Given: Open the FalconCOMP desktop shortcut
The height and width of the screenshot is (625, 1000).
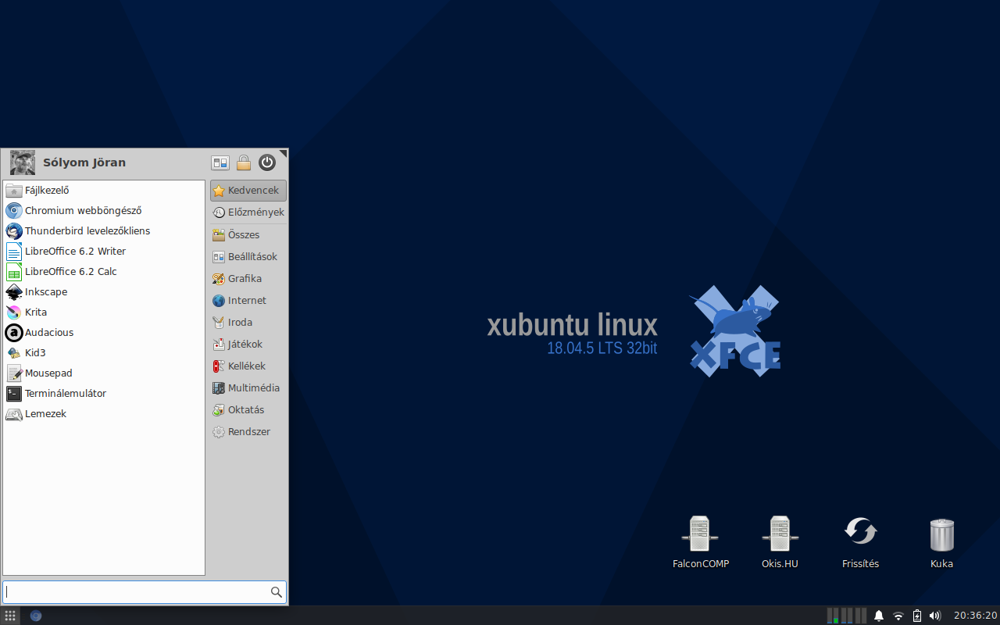Looking at the screenshot, I should pos(700,541).
